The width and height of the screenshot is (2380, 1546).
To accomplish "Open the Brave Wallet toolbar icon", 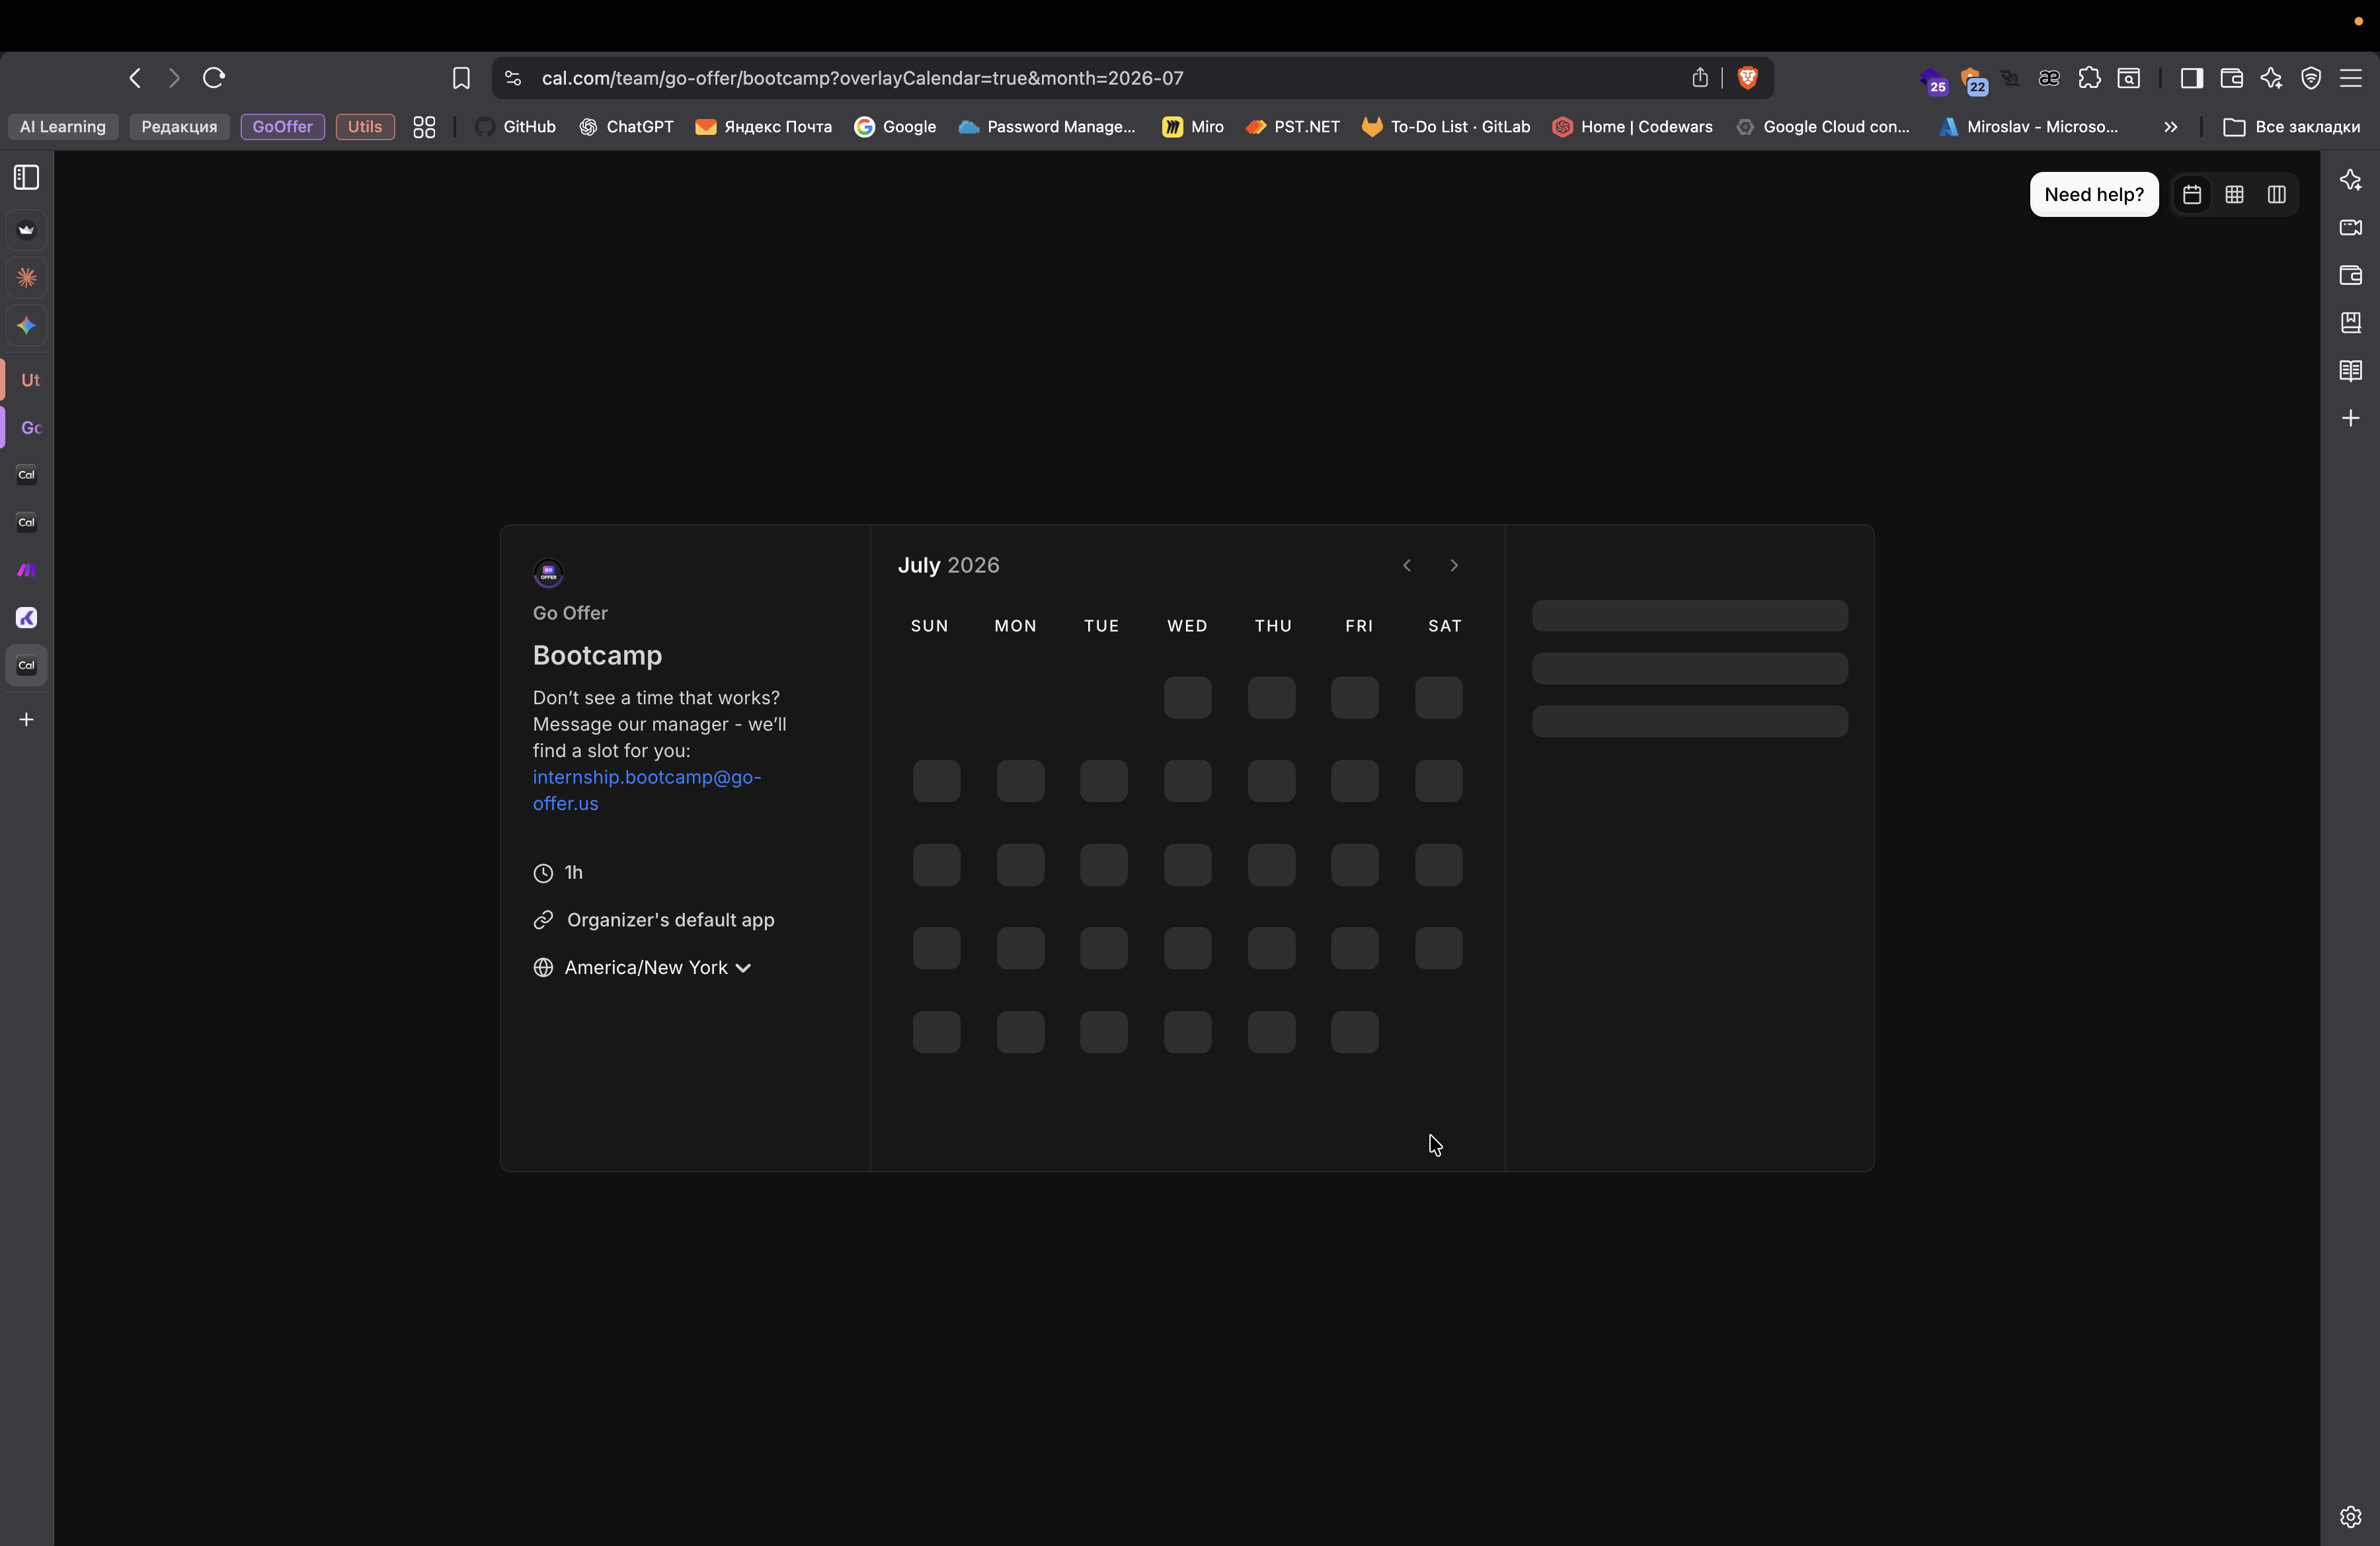I will (2231, 78).
